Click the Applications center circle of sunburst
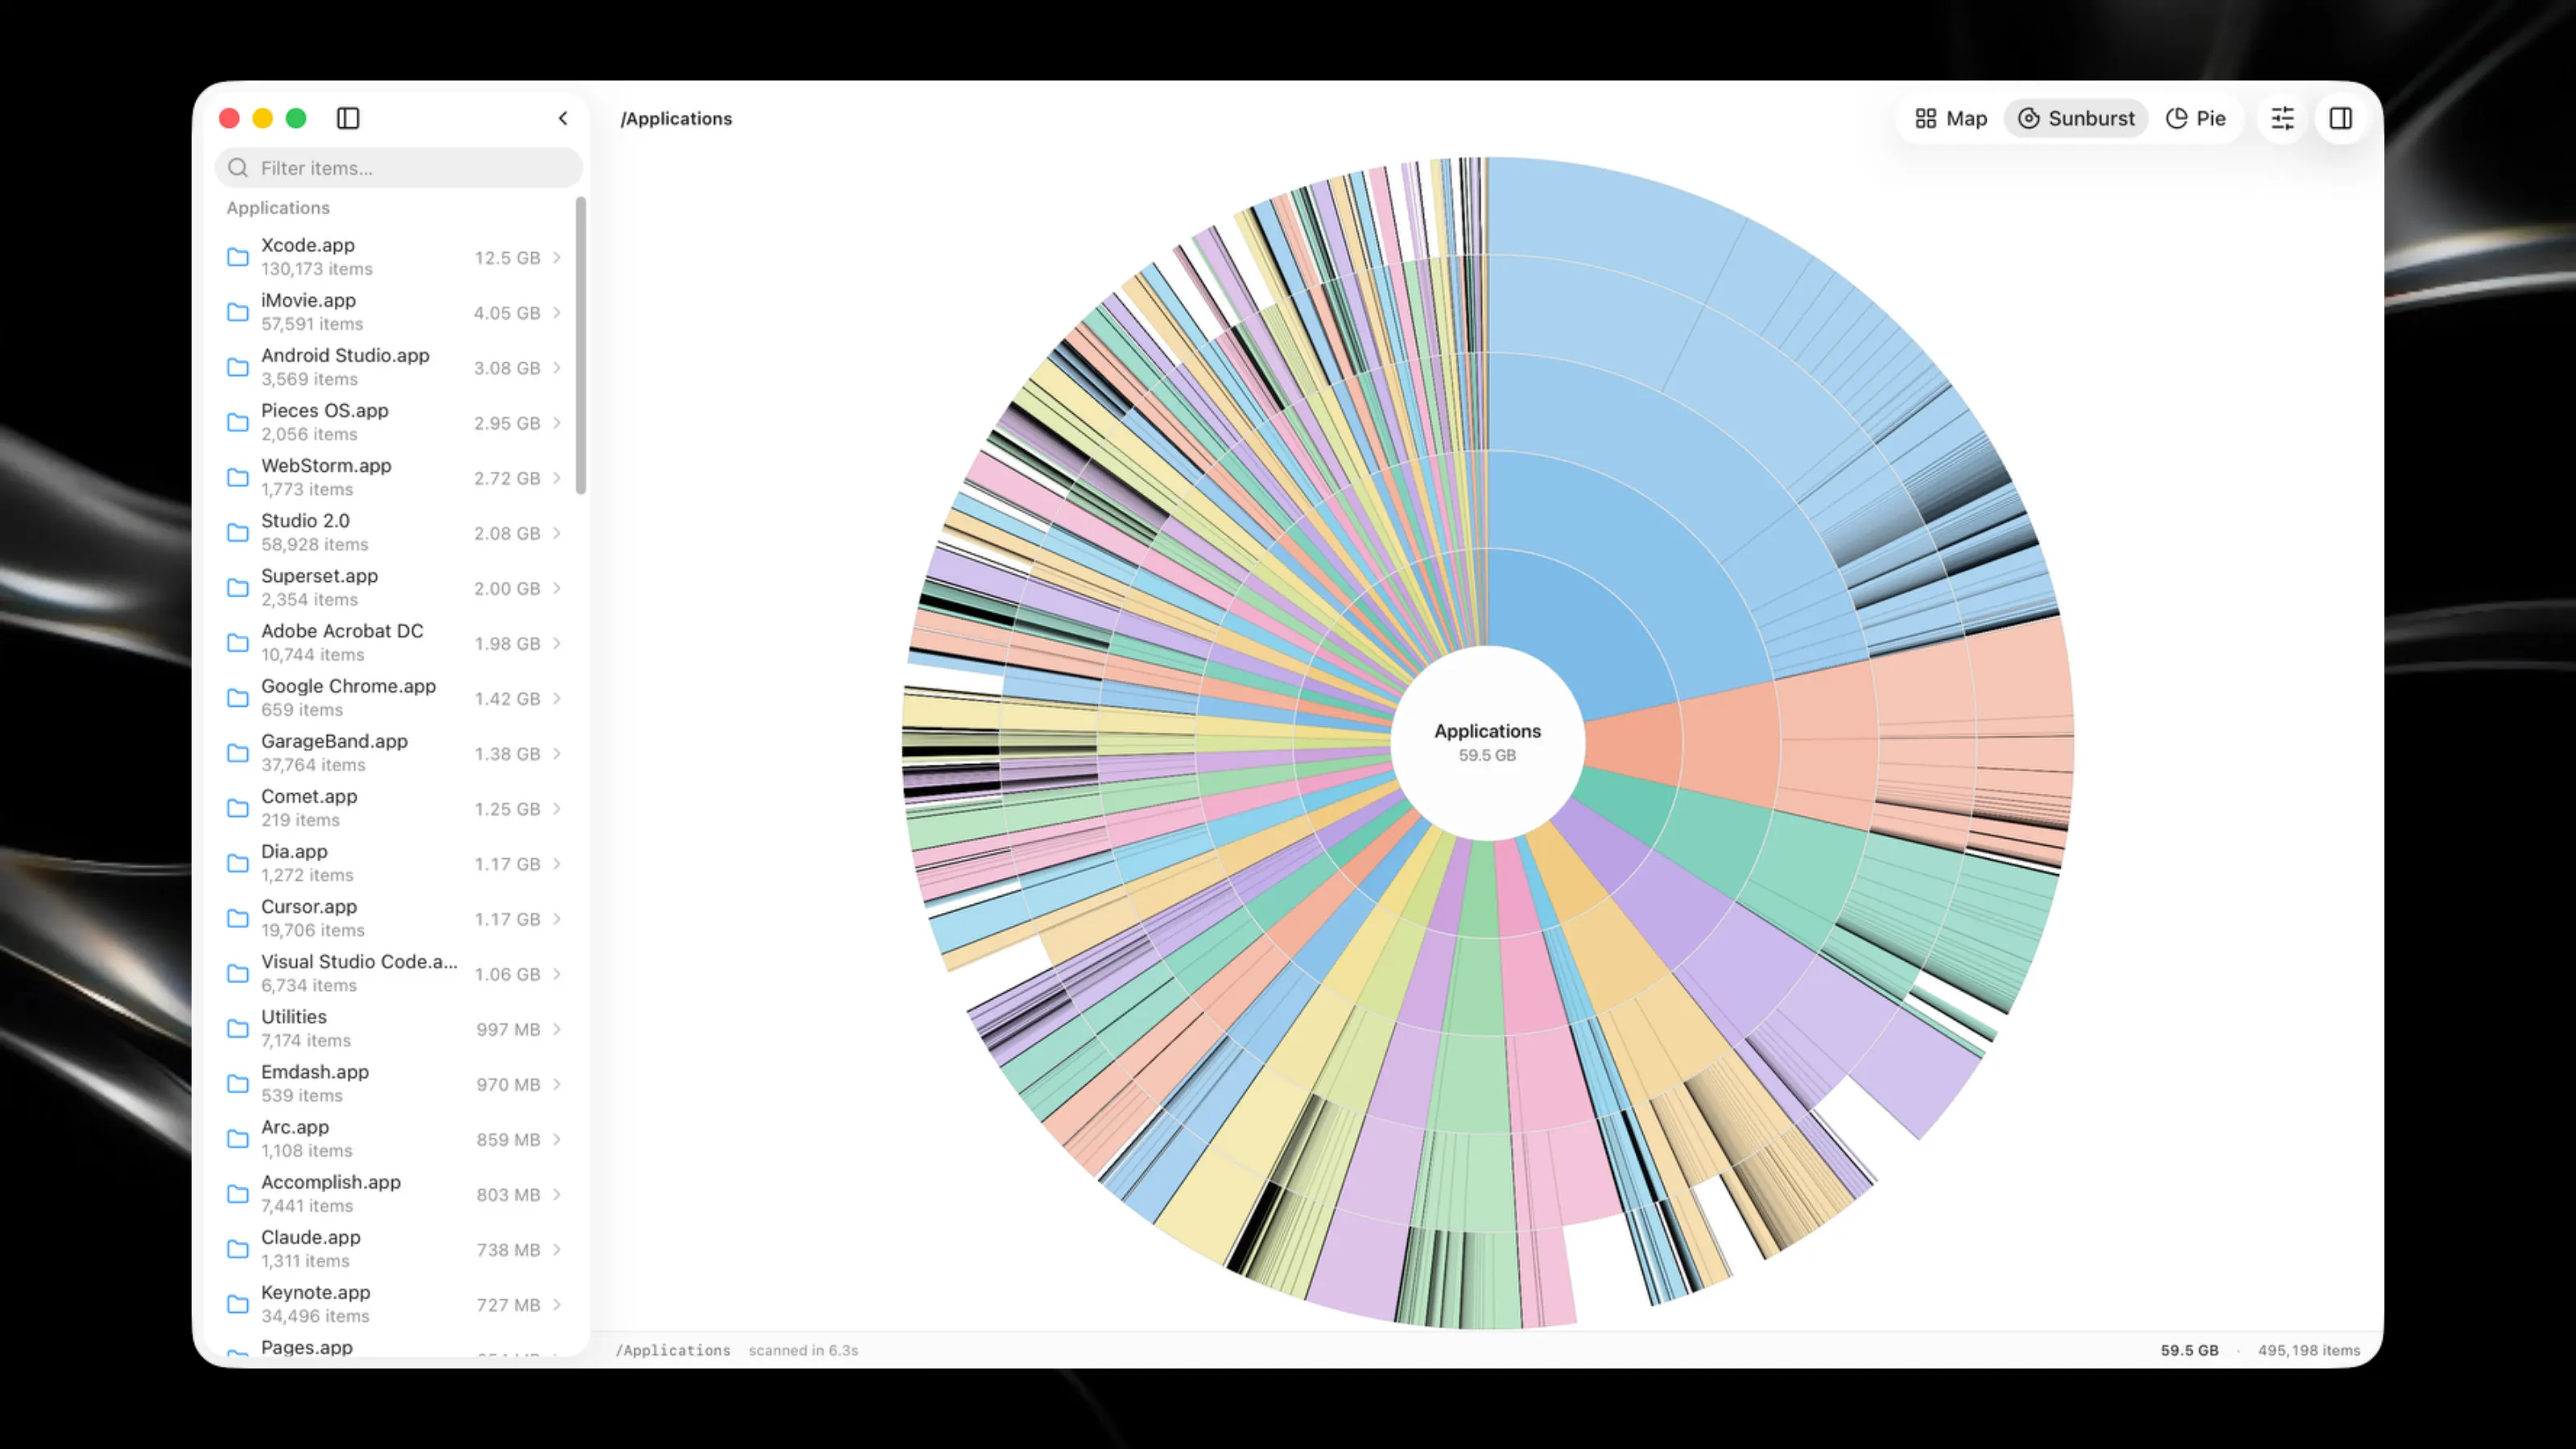The image size is (2576, 1449). pos(1487,742)
